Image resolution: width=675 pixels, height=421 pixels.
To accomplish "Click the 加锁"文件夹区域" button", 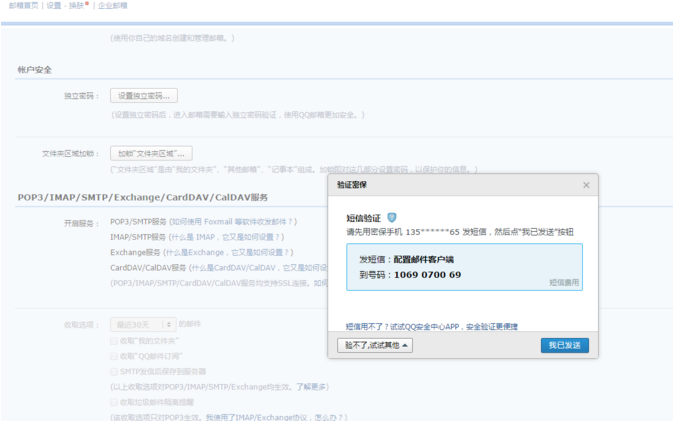I will pyautogui.click(x=150, y=153).
